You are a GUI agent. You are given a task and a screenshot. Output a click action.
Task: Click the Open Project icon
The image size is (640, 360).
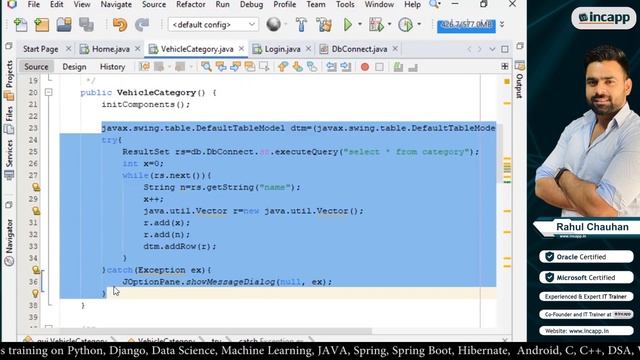[64, 24]
